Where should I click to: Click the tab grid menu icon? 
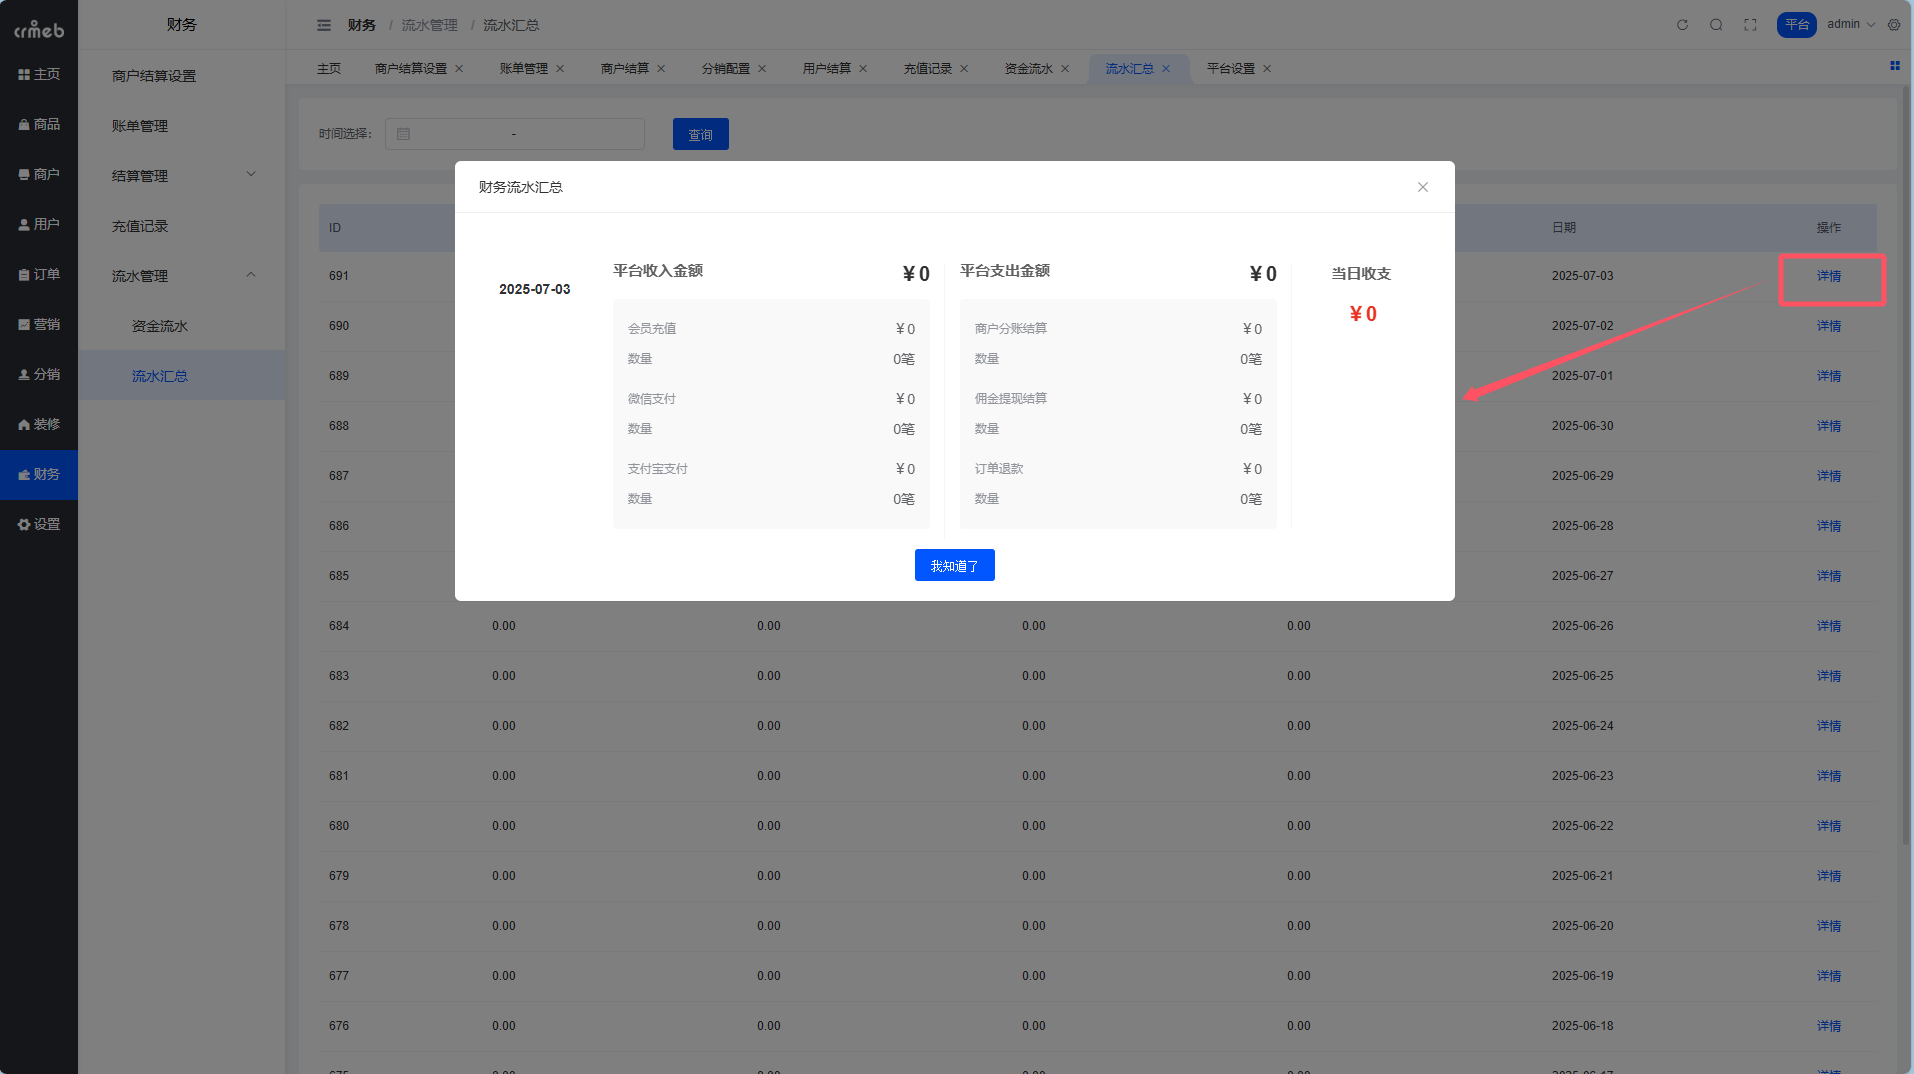point(1894,66)
